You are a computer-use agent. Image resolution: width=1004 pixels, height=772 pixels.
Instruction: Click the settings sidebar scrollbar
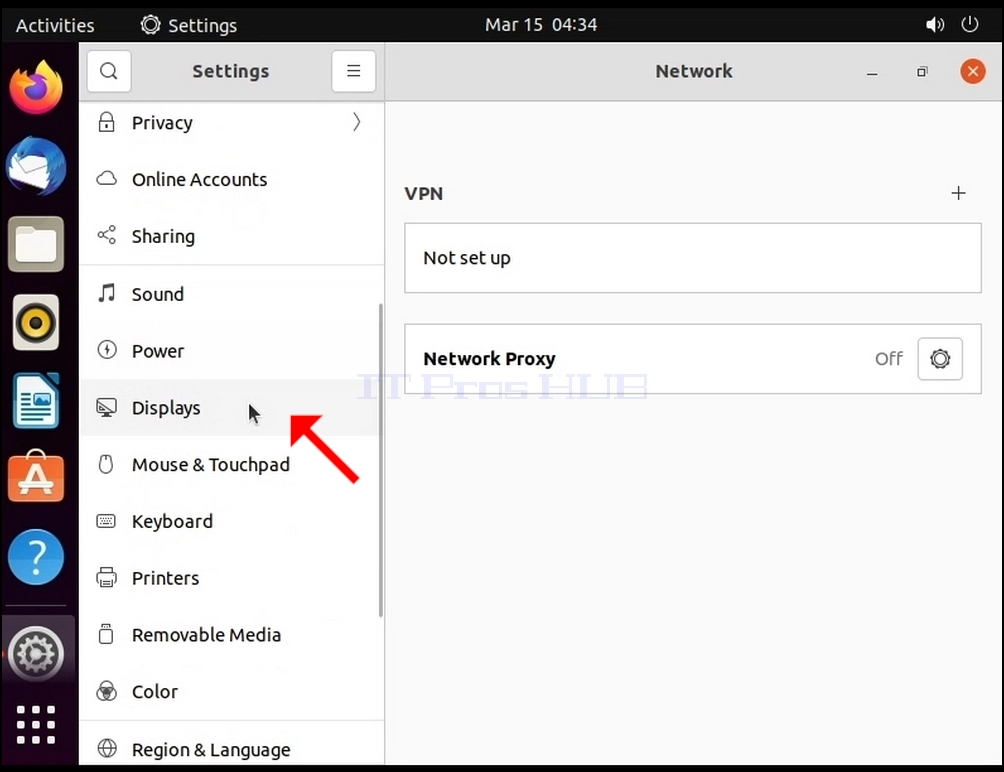click(x=380, y=460)
